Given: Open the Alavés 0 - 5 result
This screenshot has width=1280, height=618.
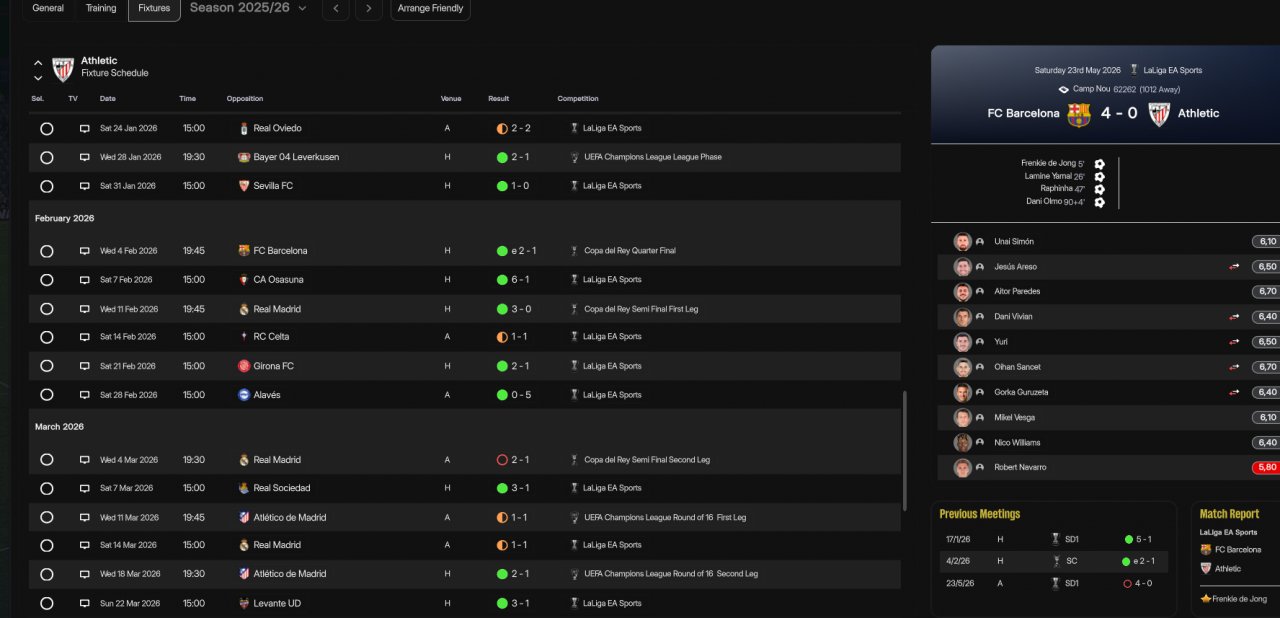Looking at the screenshot, I should pos(520,395).
